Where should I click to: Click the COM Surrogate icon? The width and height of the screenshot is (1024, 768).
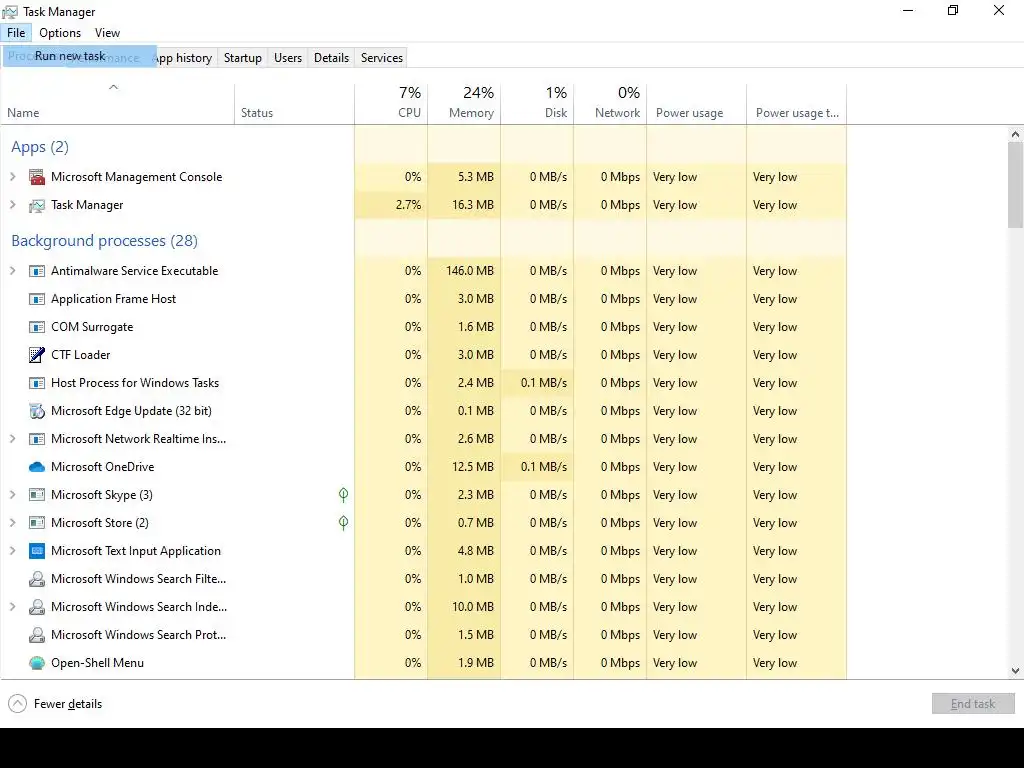[37, 327]
